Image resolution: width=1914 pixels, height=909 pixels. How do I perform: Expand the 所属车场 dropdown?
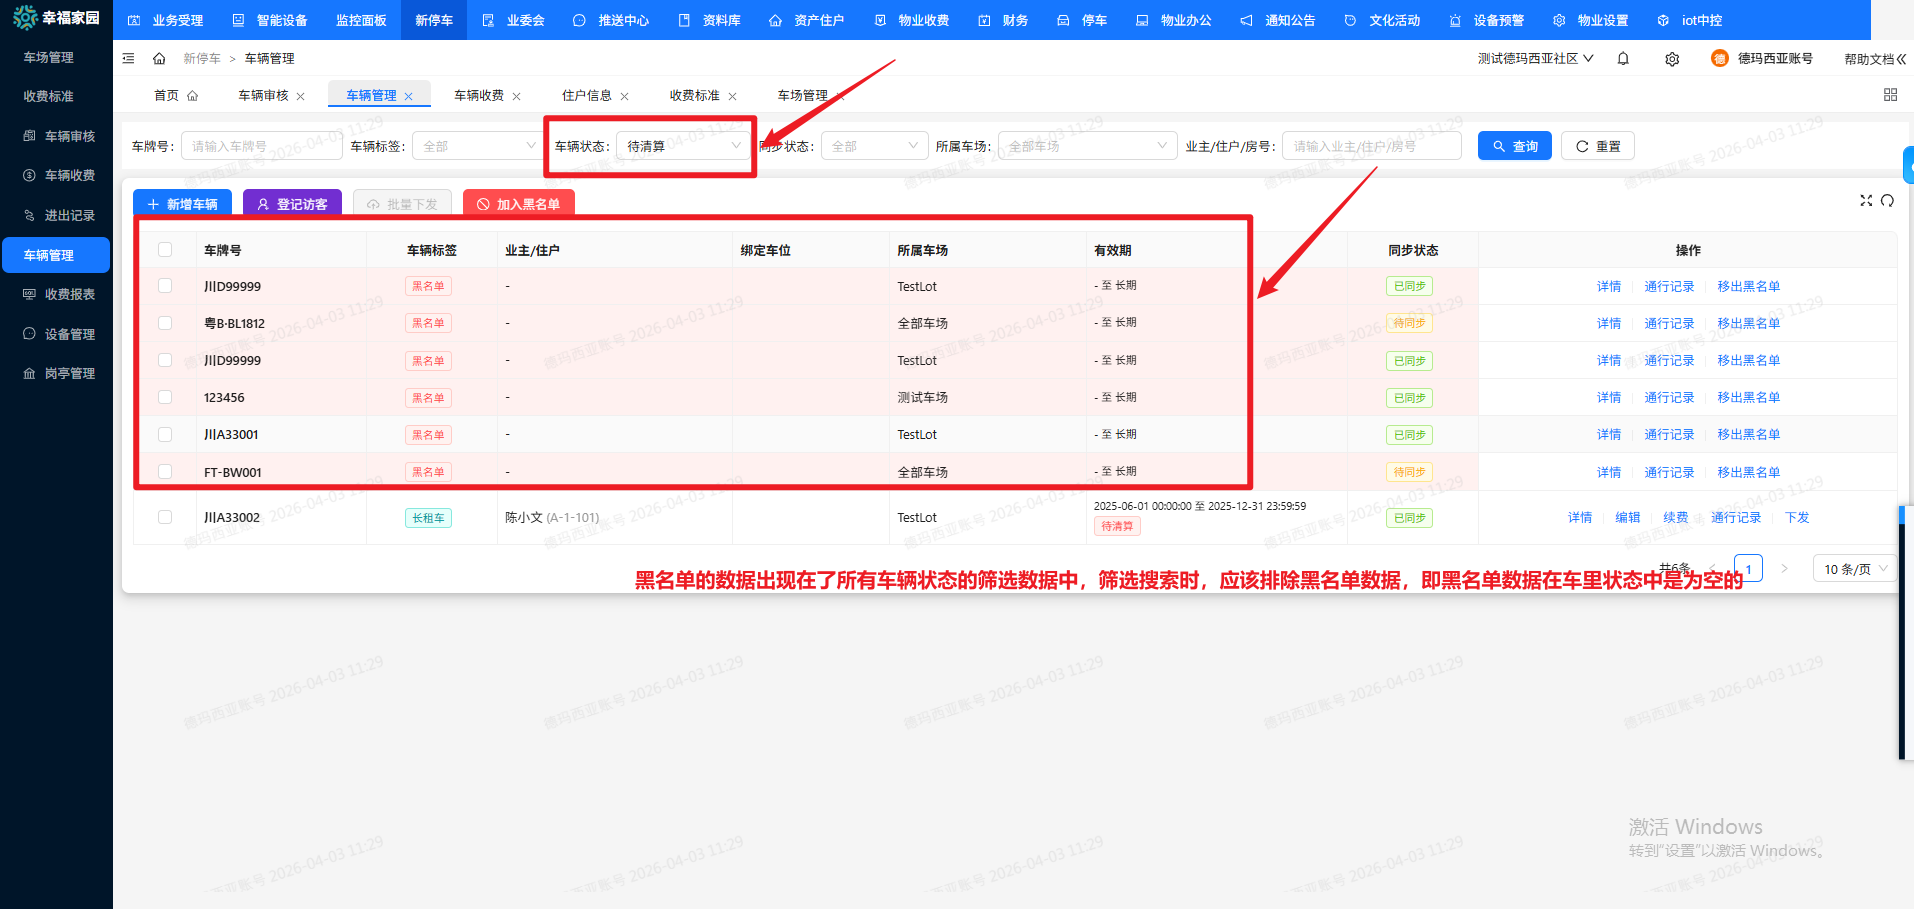coord(1087,146)
